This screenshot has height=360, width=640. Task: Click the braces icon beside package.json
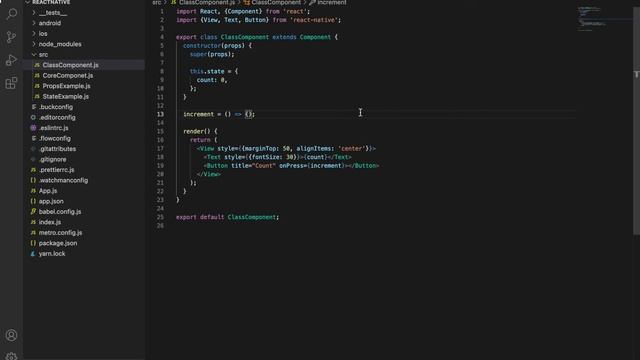(x=33, y=243)
